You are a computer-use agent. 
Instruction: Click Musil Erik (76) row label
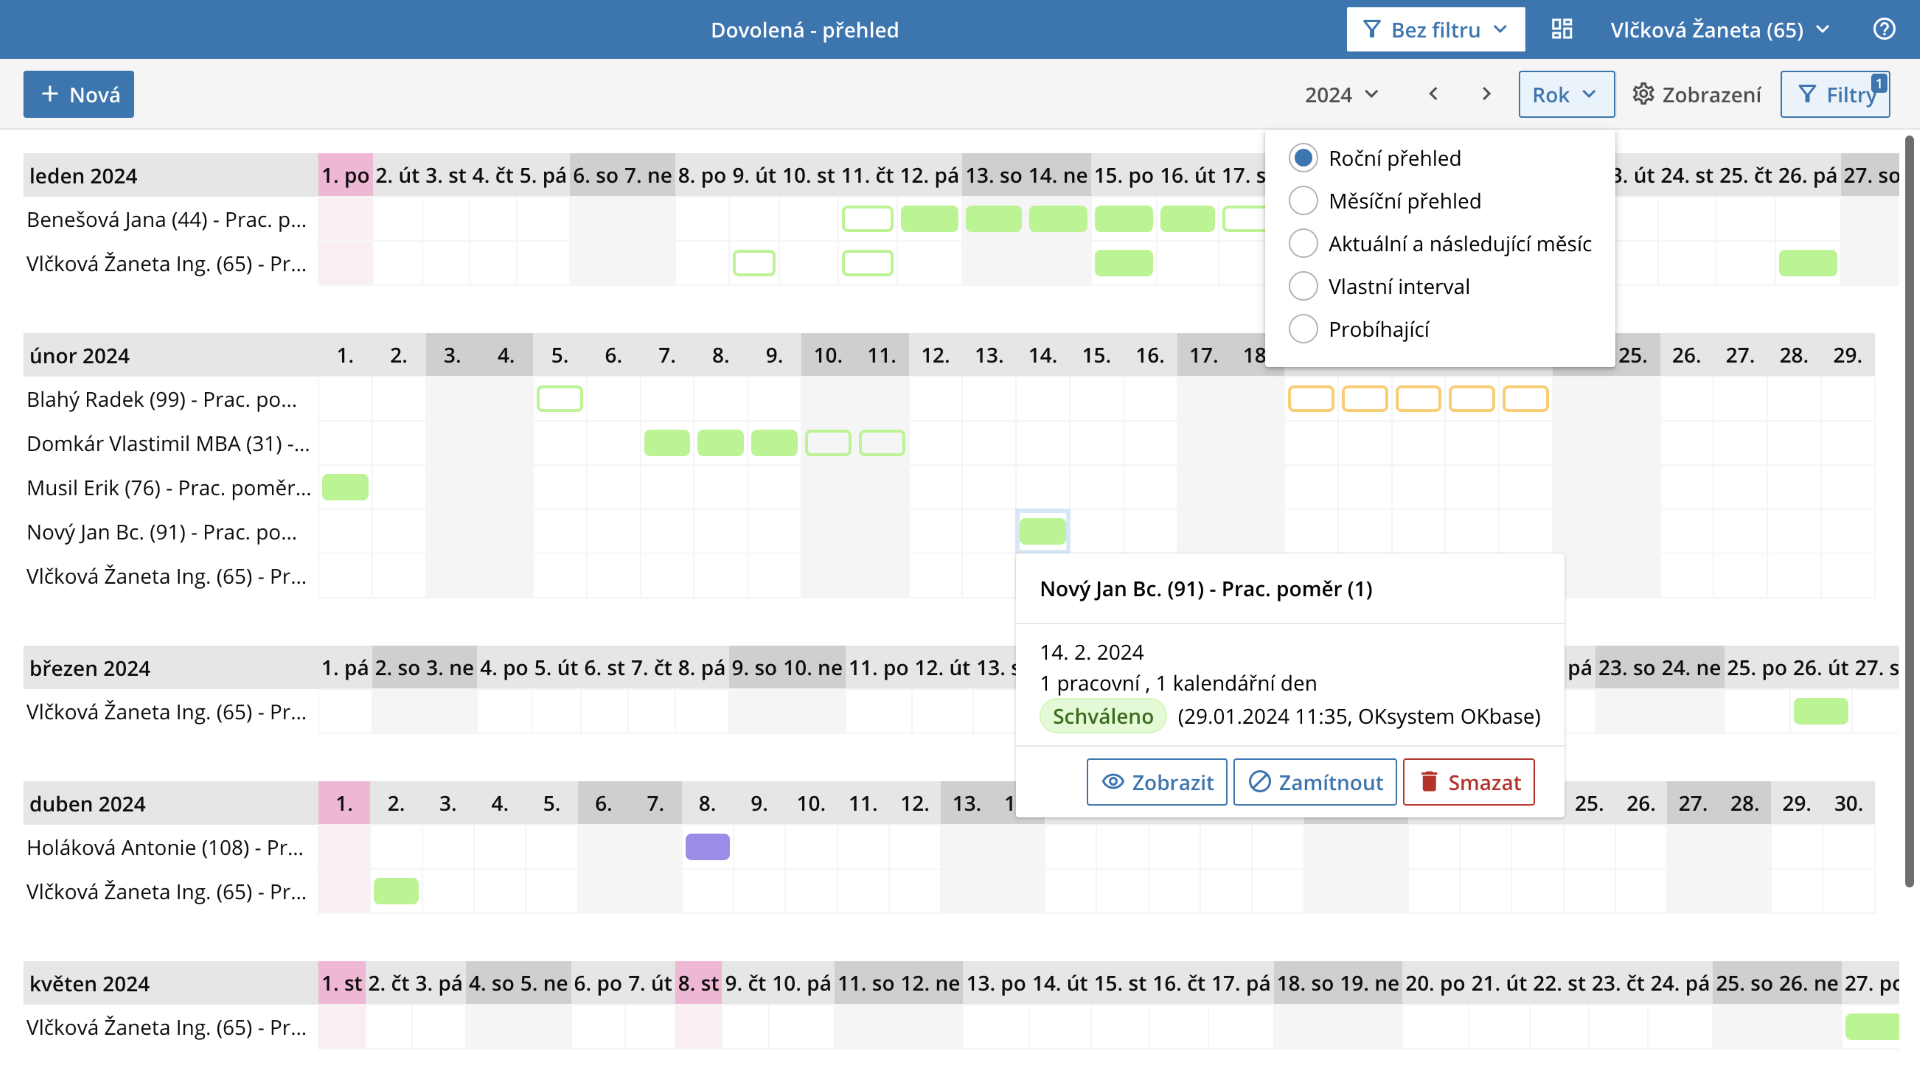coord(169,487)
